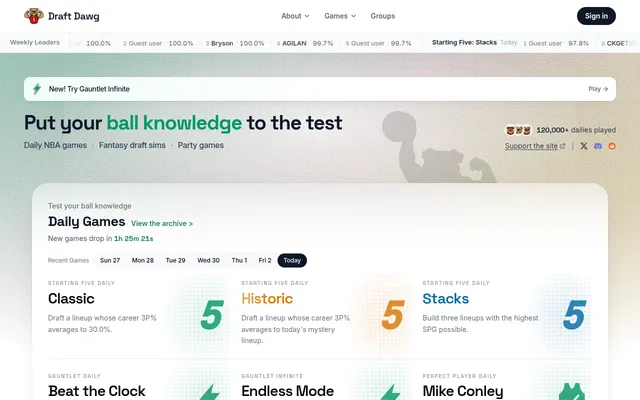
Task: Open the Endless Mode game
Action: [x=287, y=391]
